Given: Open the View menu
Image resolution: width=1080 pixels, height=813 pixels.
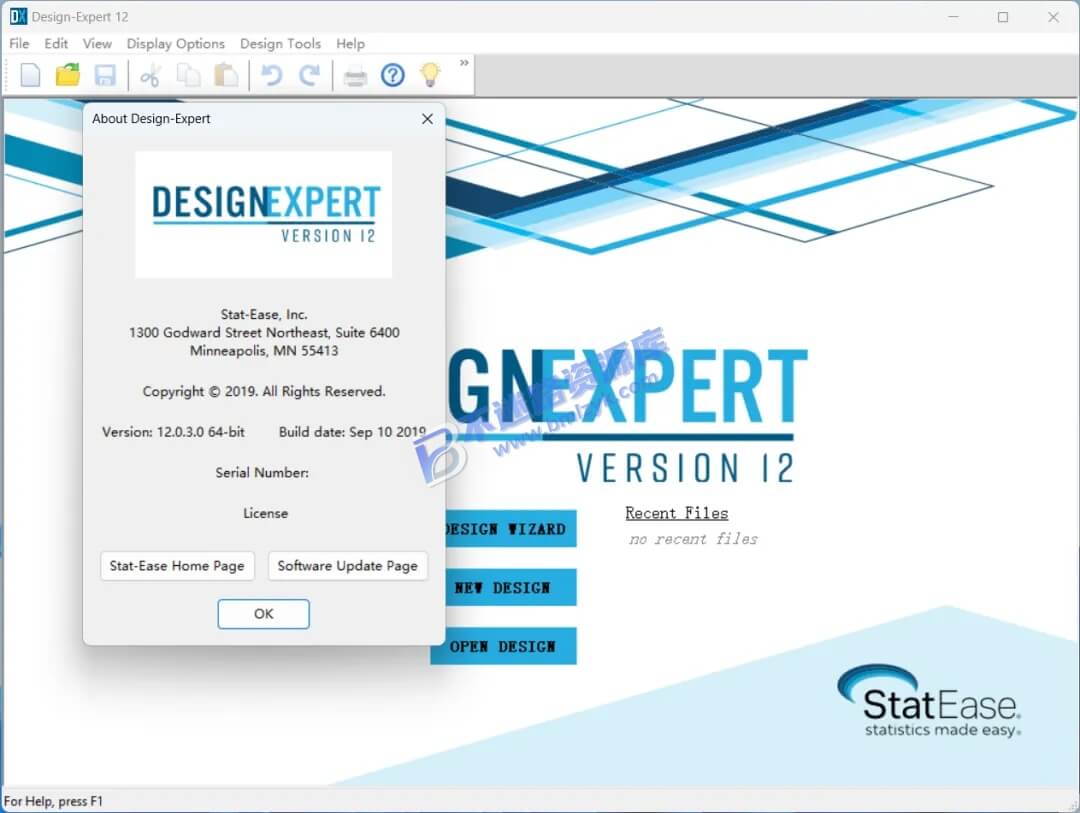Looking at the screenshot, I should (97, 43).
